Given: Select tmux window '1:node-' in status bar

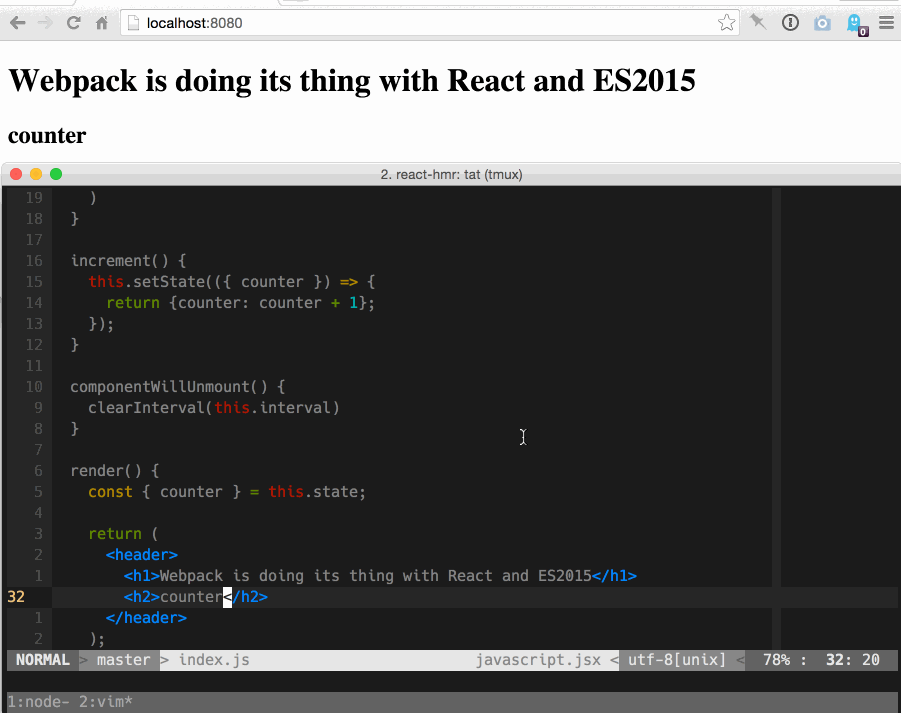Looking at the screenshot, I should tap(38, 702).
